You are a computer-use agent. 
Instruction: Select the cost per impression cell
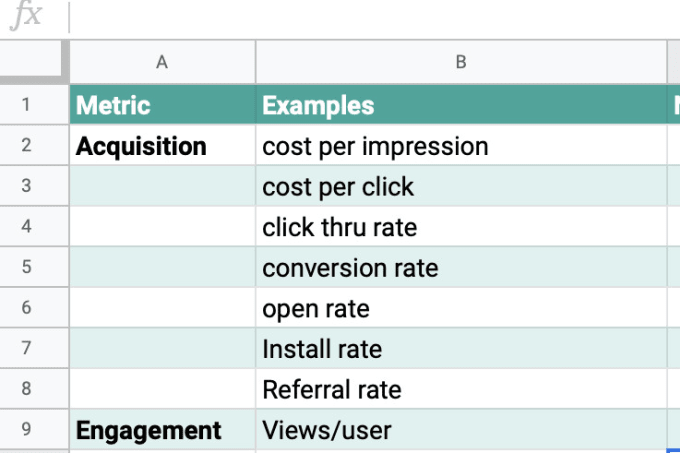461,145
